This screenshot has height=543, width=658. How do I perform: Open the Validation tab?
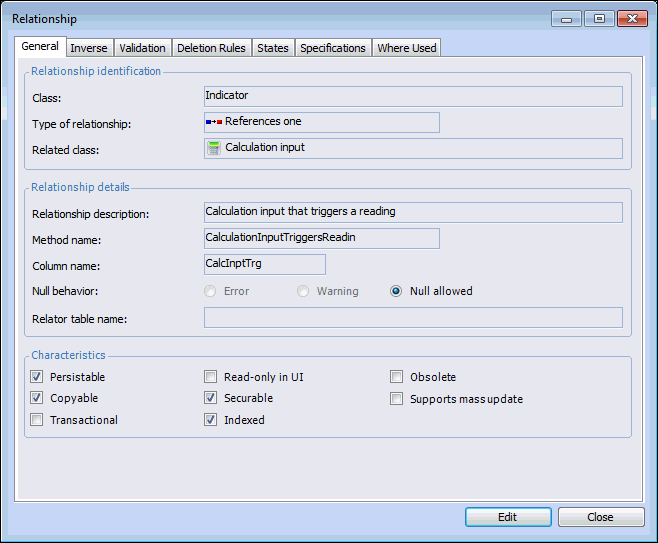click(142, 48)
